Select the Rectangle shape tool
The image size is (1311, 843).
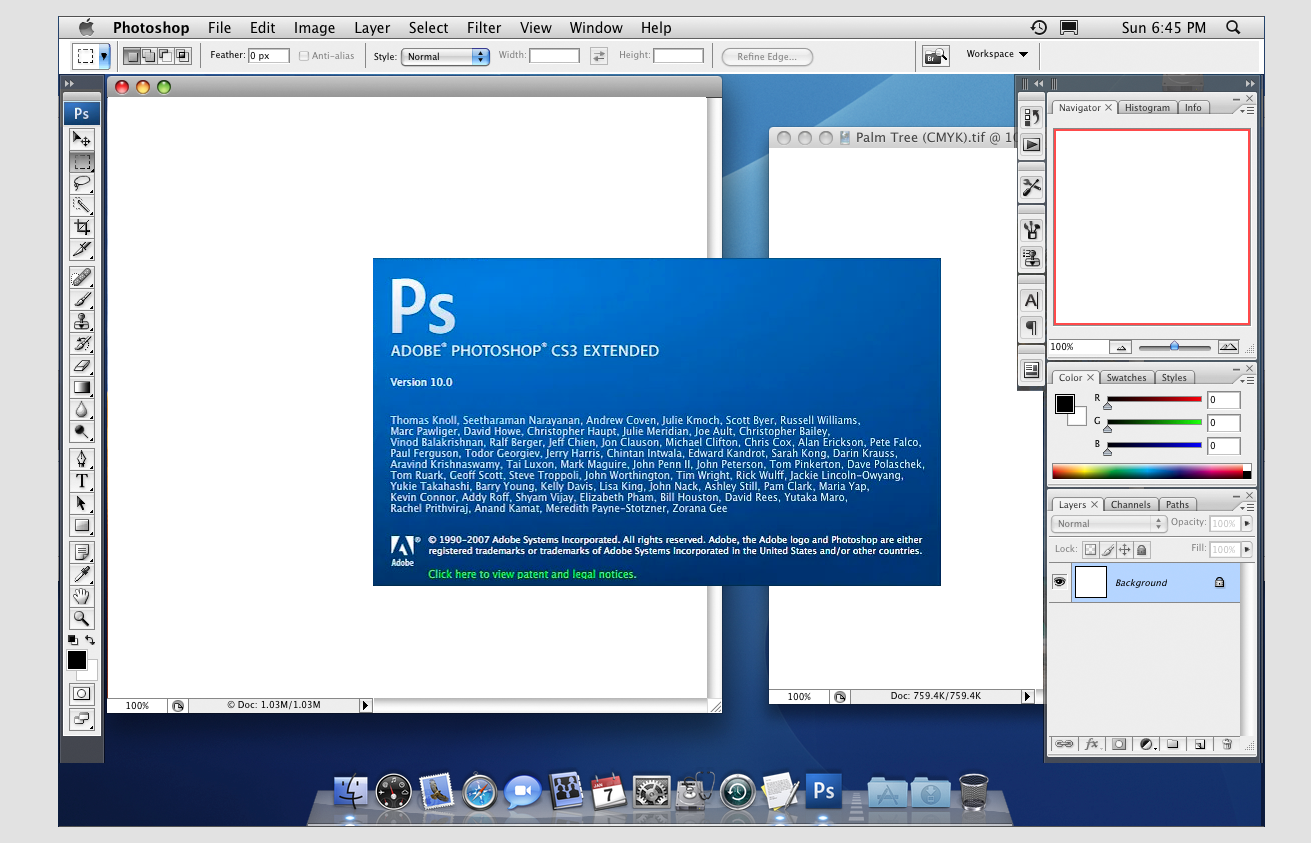click(82, 525)
